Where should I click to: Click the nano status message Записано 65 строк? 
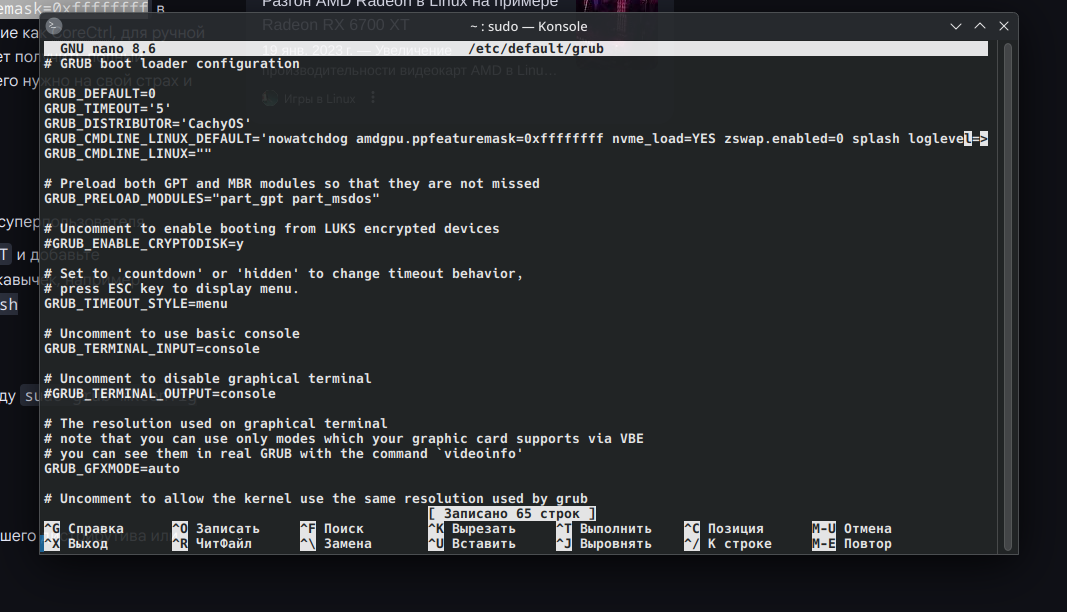(x=512, y=513)
